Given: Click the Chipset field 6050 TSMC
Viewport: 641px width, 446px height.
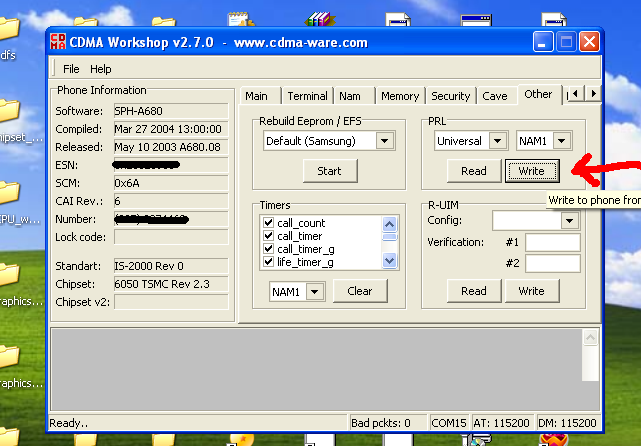Looking at the screenshot, I should click(x=171, y=284).
